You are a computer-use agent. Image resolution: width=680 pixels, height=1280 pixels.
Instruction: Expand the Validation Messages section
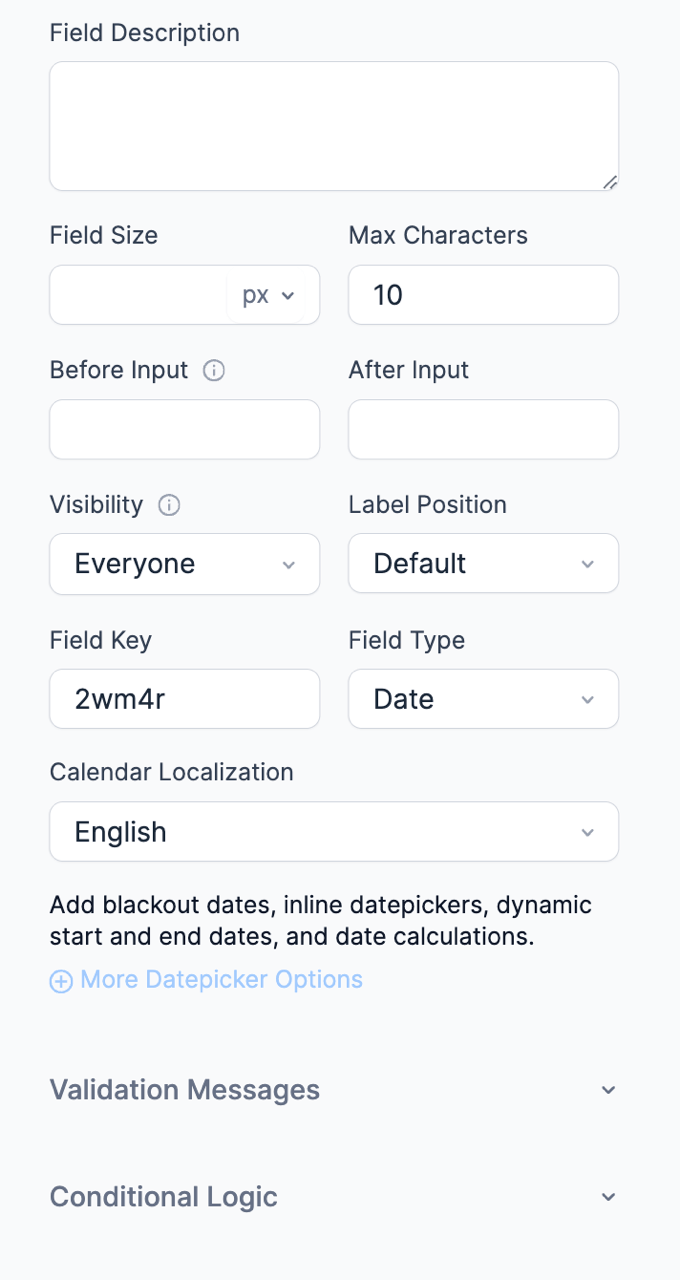click(185, 1090)
